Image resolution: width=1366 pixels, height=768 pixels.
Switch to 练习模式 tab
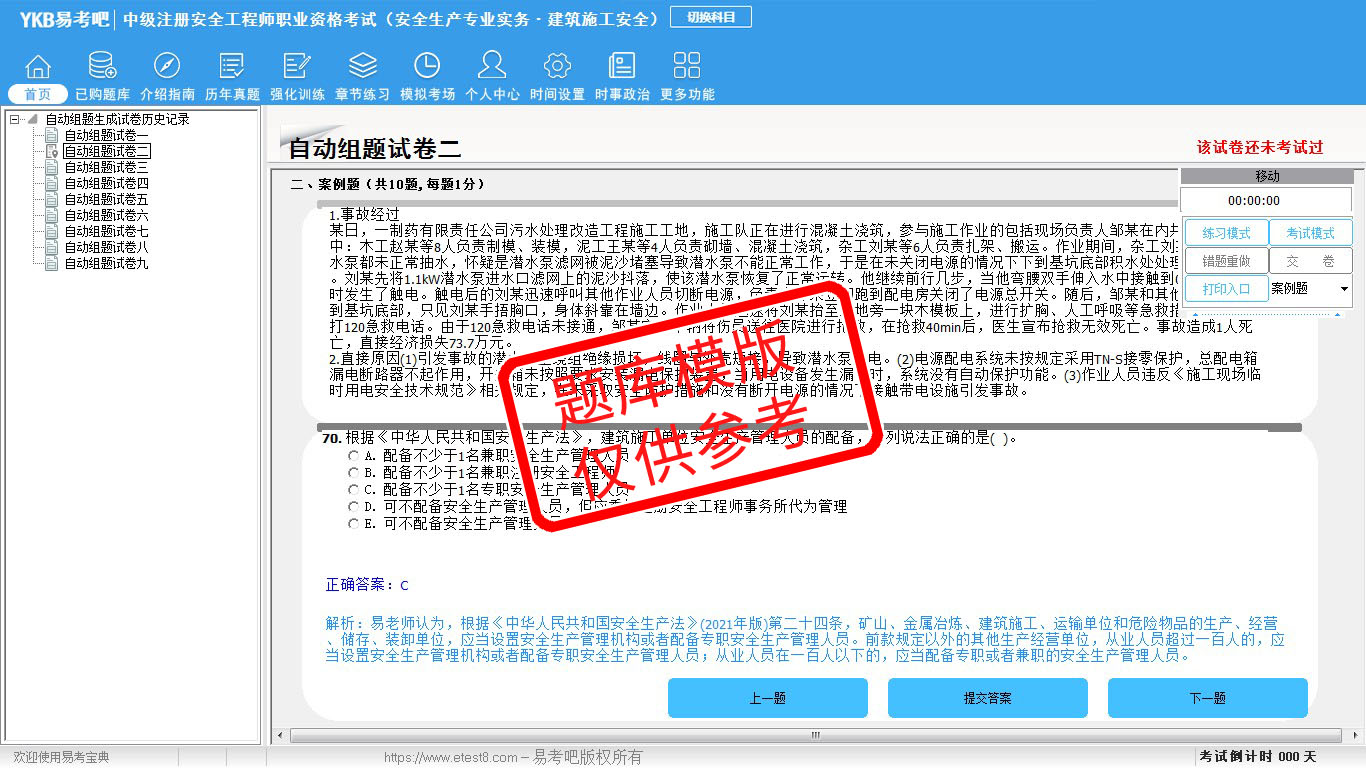pyautogui.click(x=1226, y=233)
